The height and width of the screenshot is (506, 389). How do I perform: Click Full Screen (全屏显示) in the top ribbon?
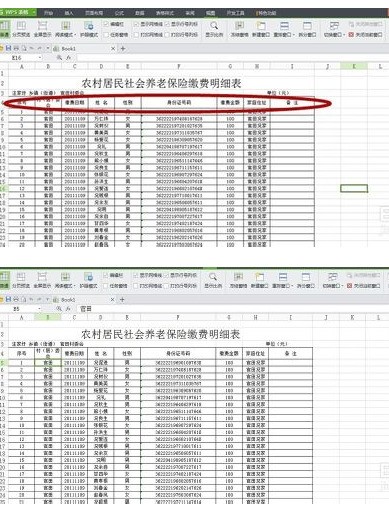(x=42, y=29)
